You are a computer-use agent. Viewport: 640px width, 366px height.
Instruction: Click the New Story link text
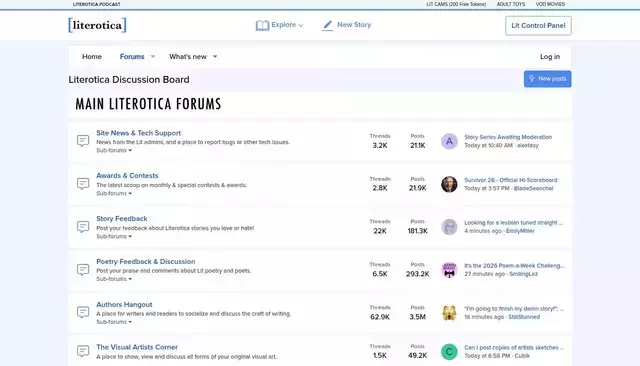tap(354, 25)
